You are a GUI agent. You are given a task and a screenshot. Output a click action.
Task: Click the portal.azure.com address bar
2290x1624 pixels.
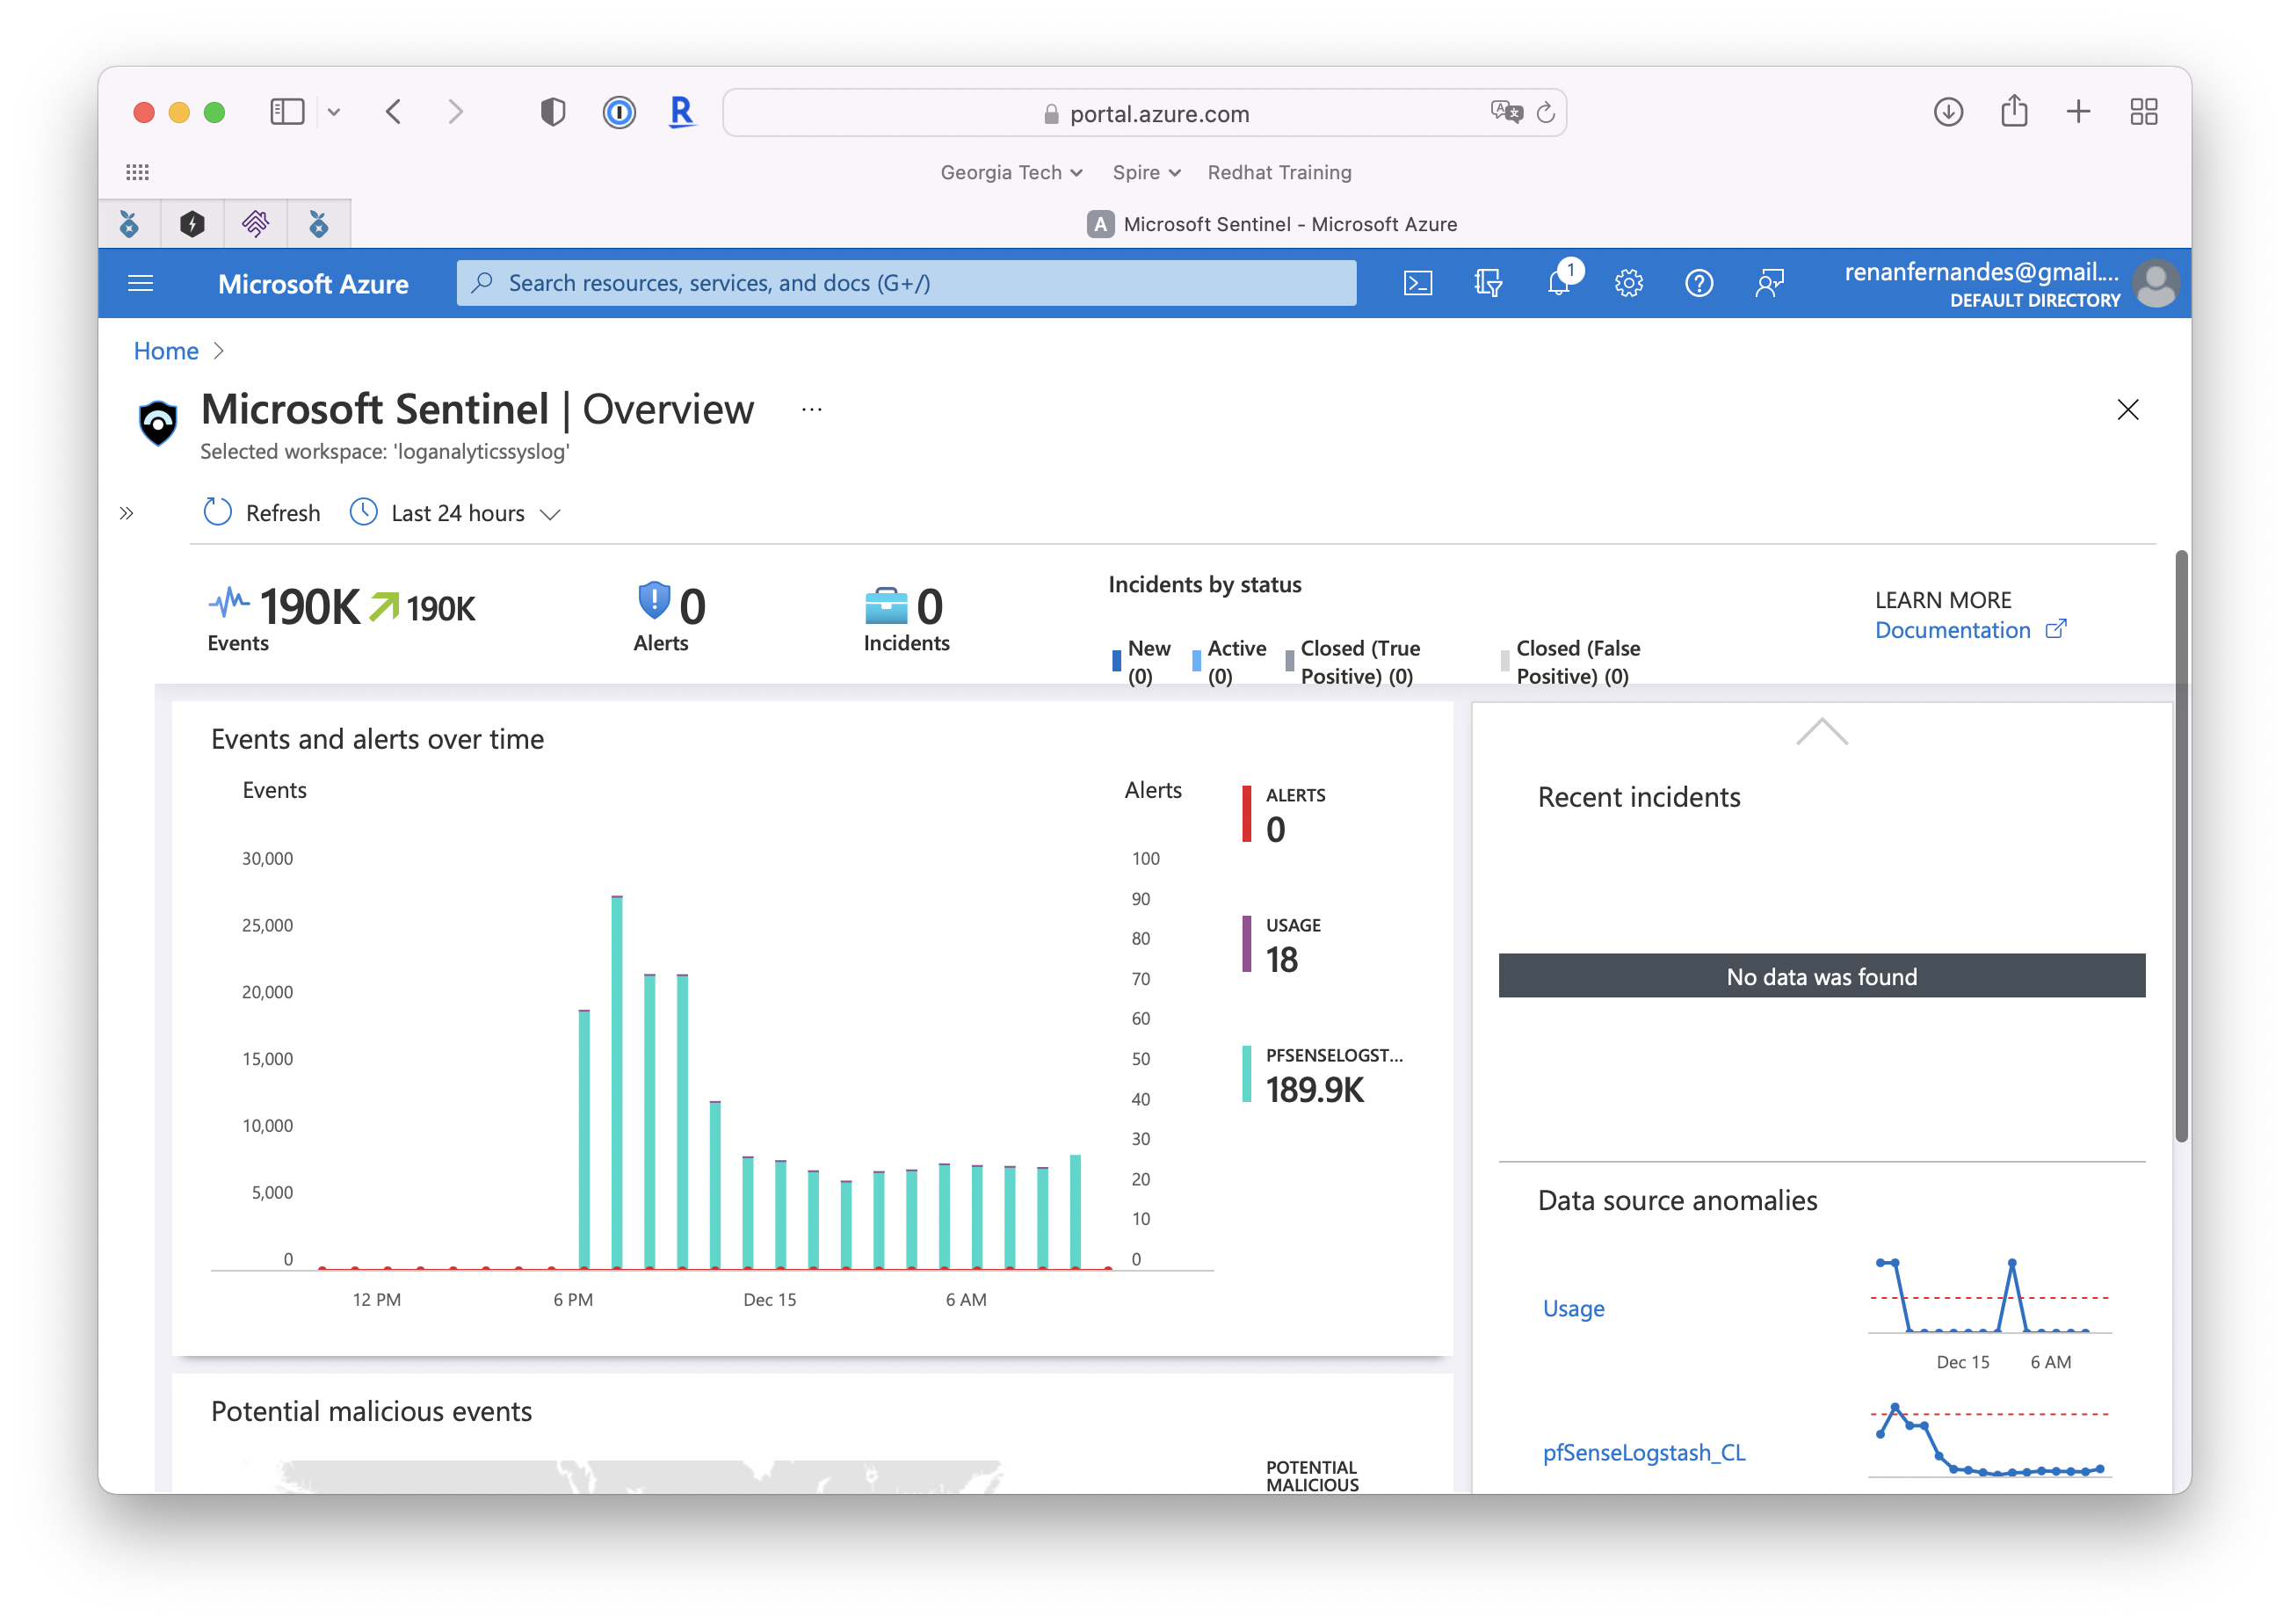(x=1144, y=113)
